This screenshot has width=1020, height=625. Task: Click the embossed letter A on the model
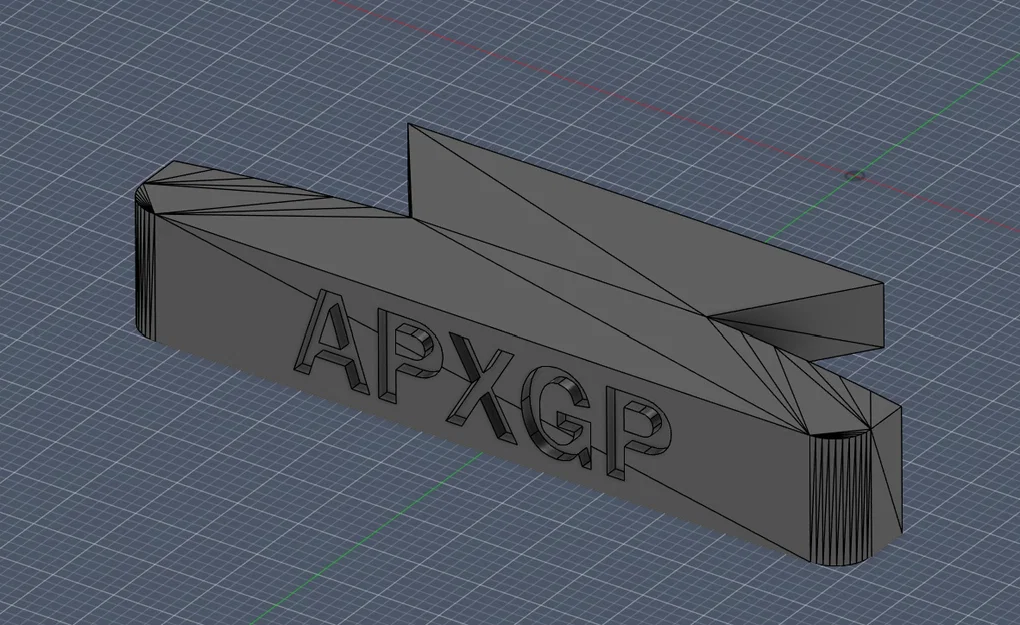333,341
